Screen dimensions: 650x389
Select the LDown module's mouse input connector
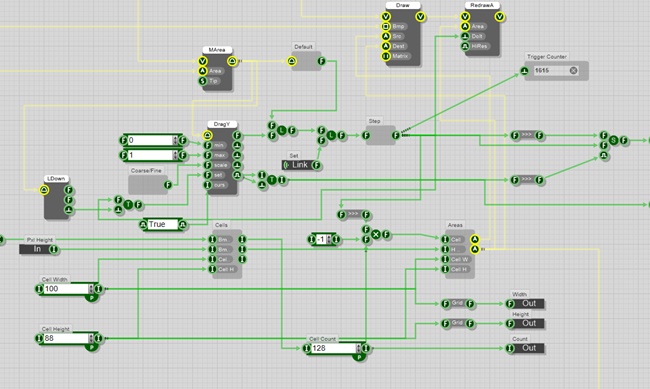coord(44,190)
